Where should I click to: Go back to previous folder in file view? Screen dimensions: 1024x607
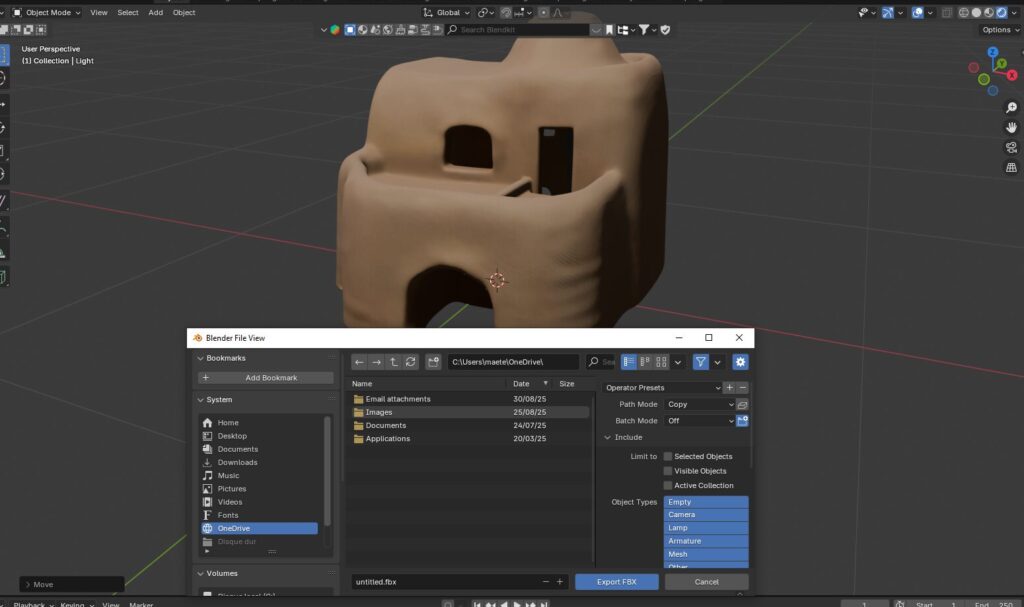click(x=359, y=362)
